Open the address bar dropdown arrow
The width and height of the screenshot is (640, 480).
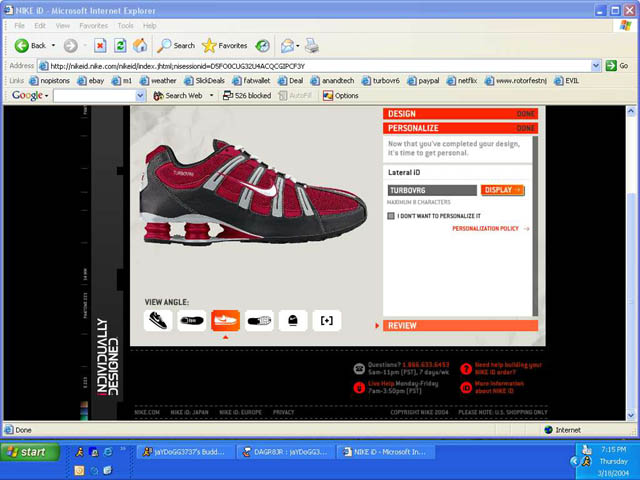[610, 65]
